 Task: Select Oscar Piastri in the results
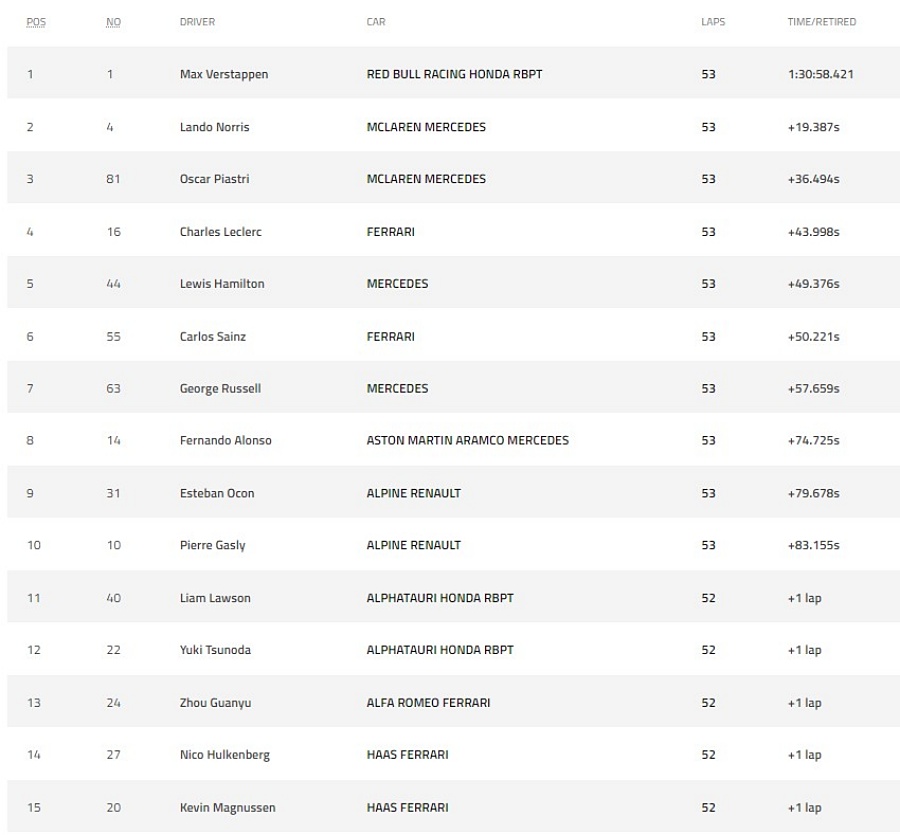215,179
